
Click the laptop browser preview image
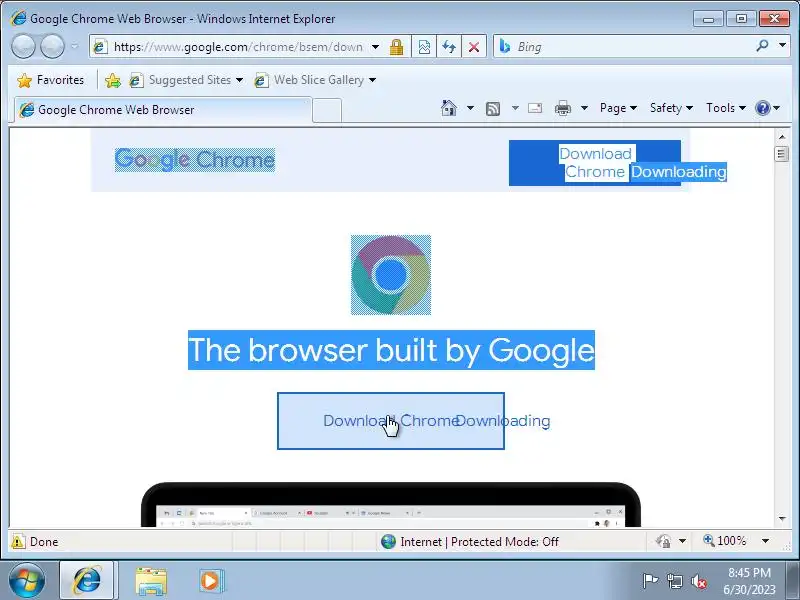(391, 504)
